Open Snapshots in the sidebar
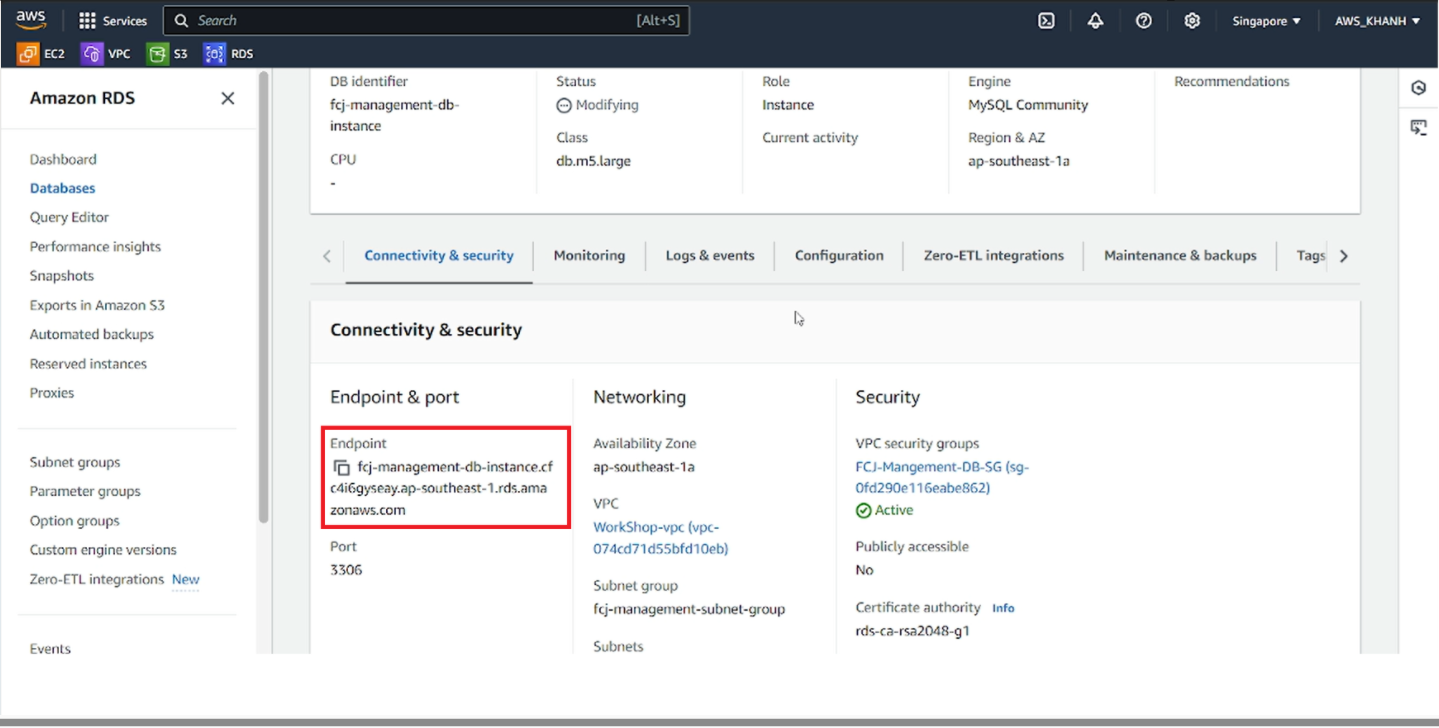This screenshot has width=1439, height=728. click(x=61, y=275)
